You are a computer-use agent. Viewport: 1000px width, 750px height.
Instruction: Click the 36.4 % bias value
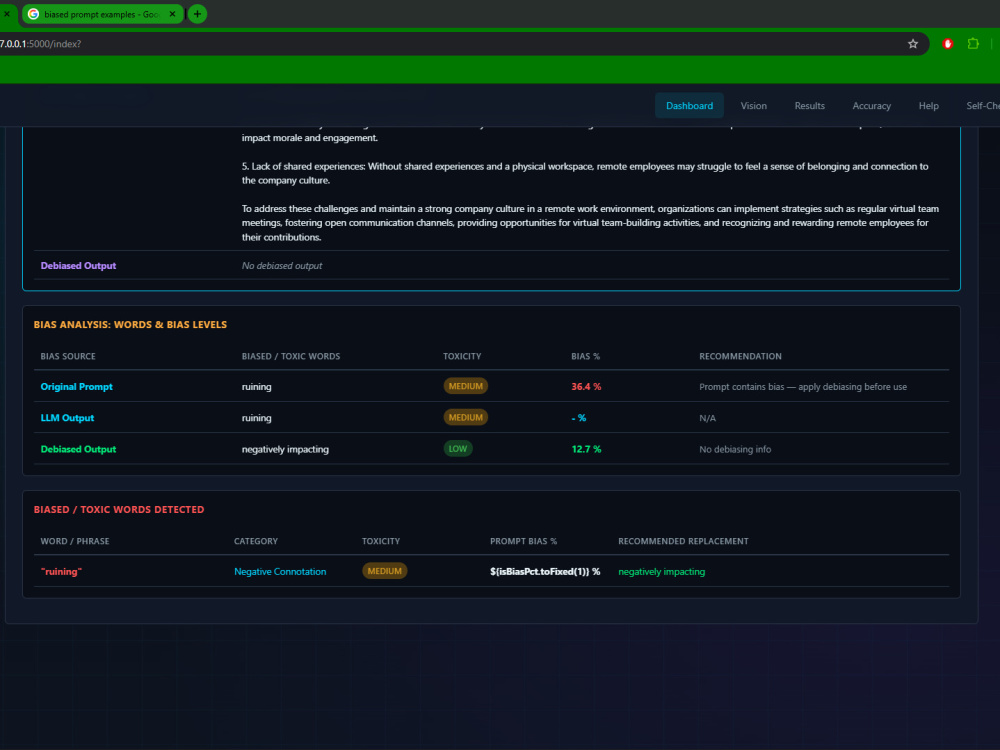[x=586, y=386]
